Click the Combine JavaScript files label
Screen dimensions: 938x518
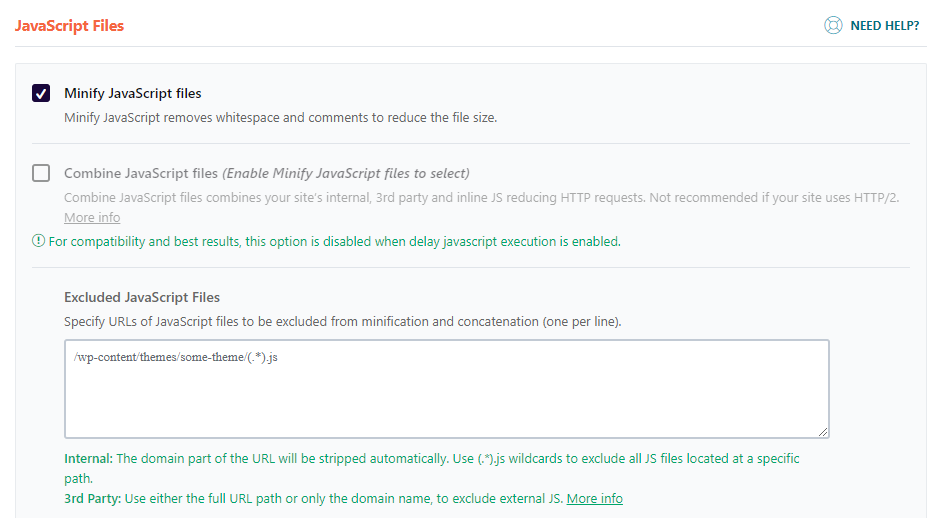(x=141, y=173)
